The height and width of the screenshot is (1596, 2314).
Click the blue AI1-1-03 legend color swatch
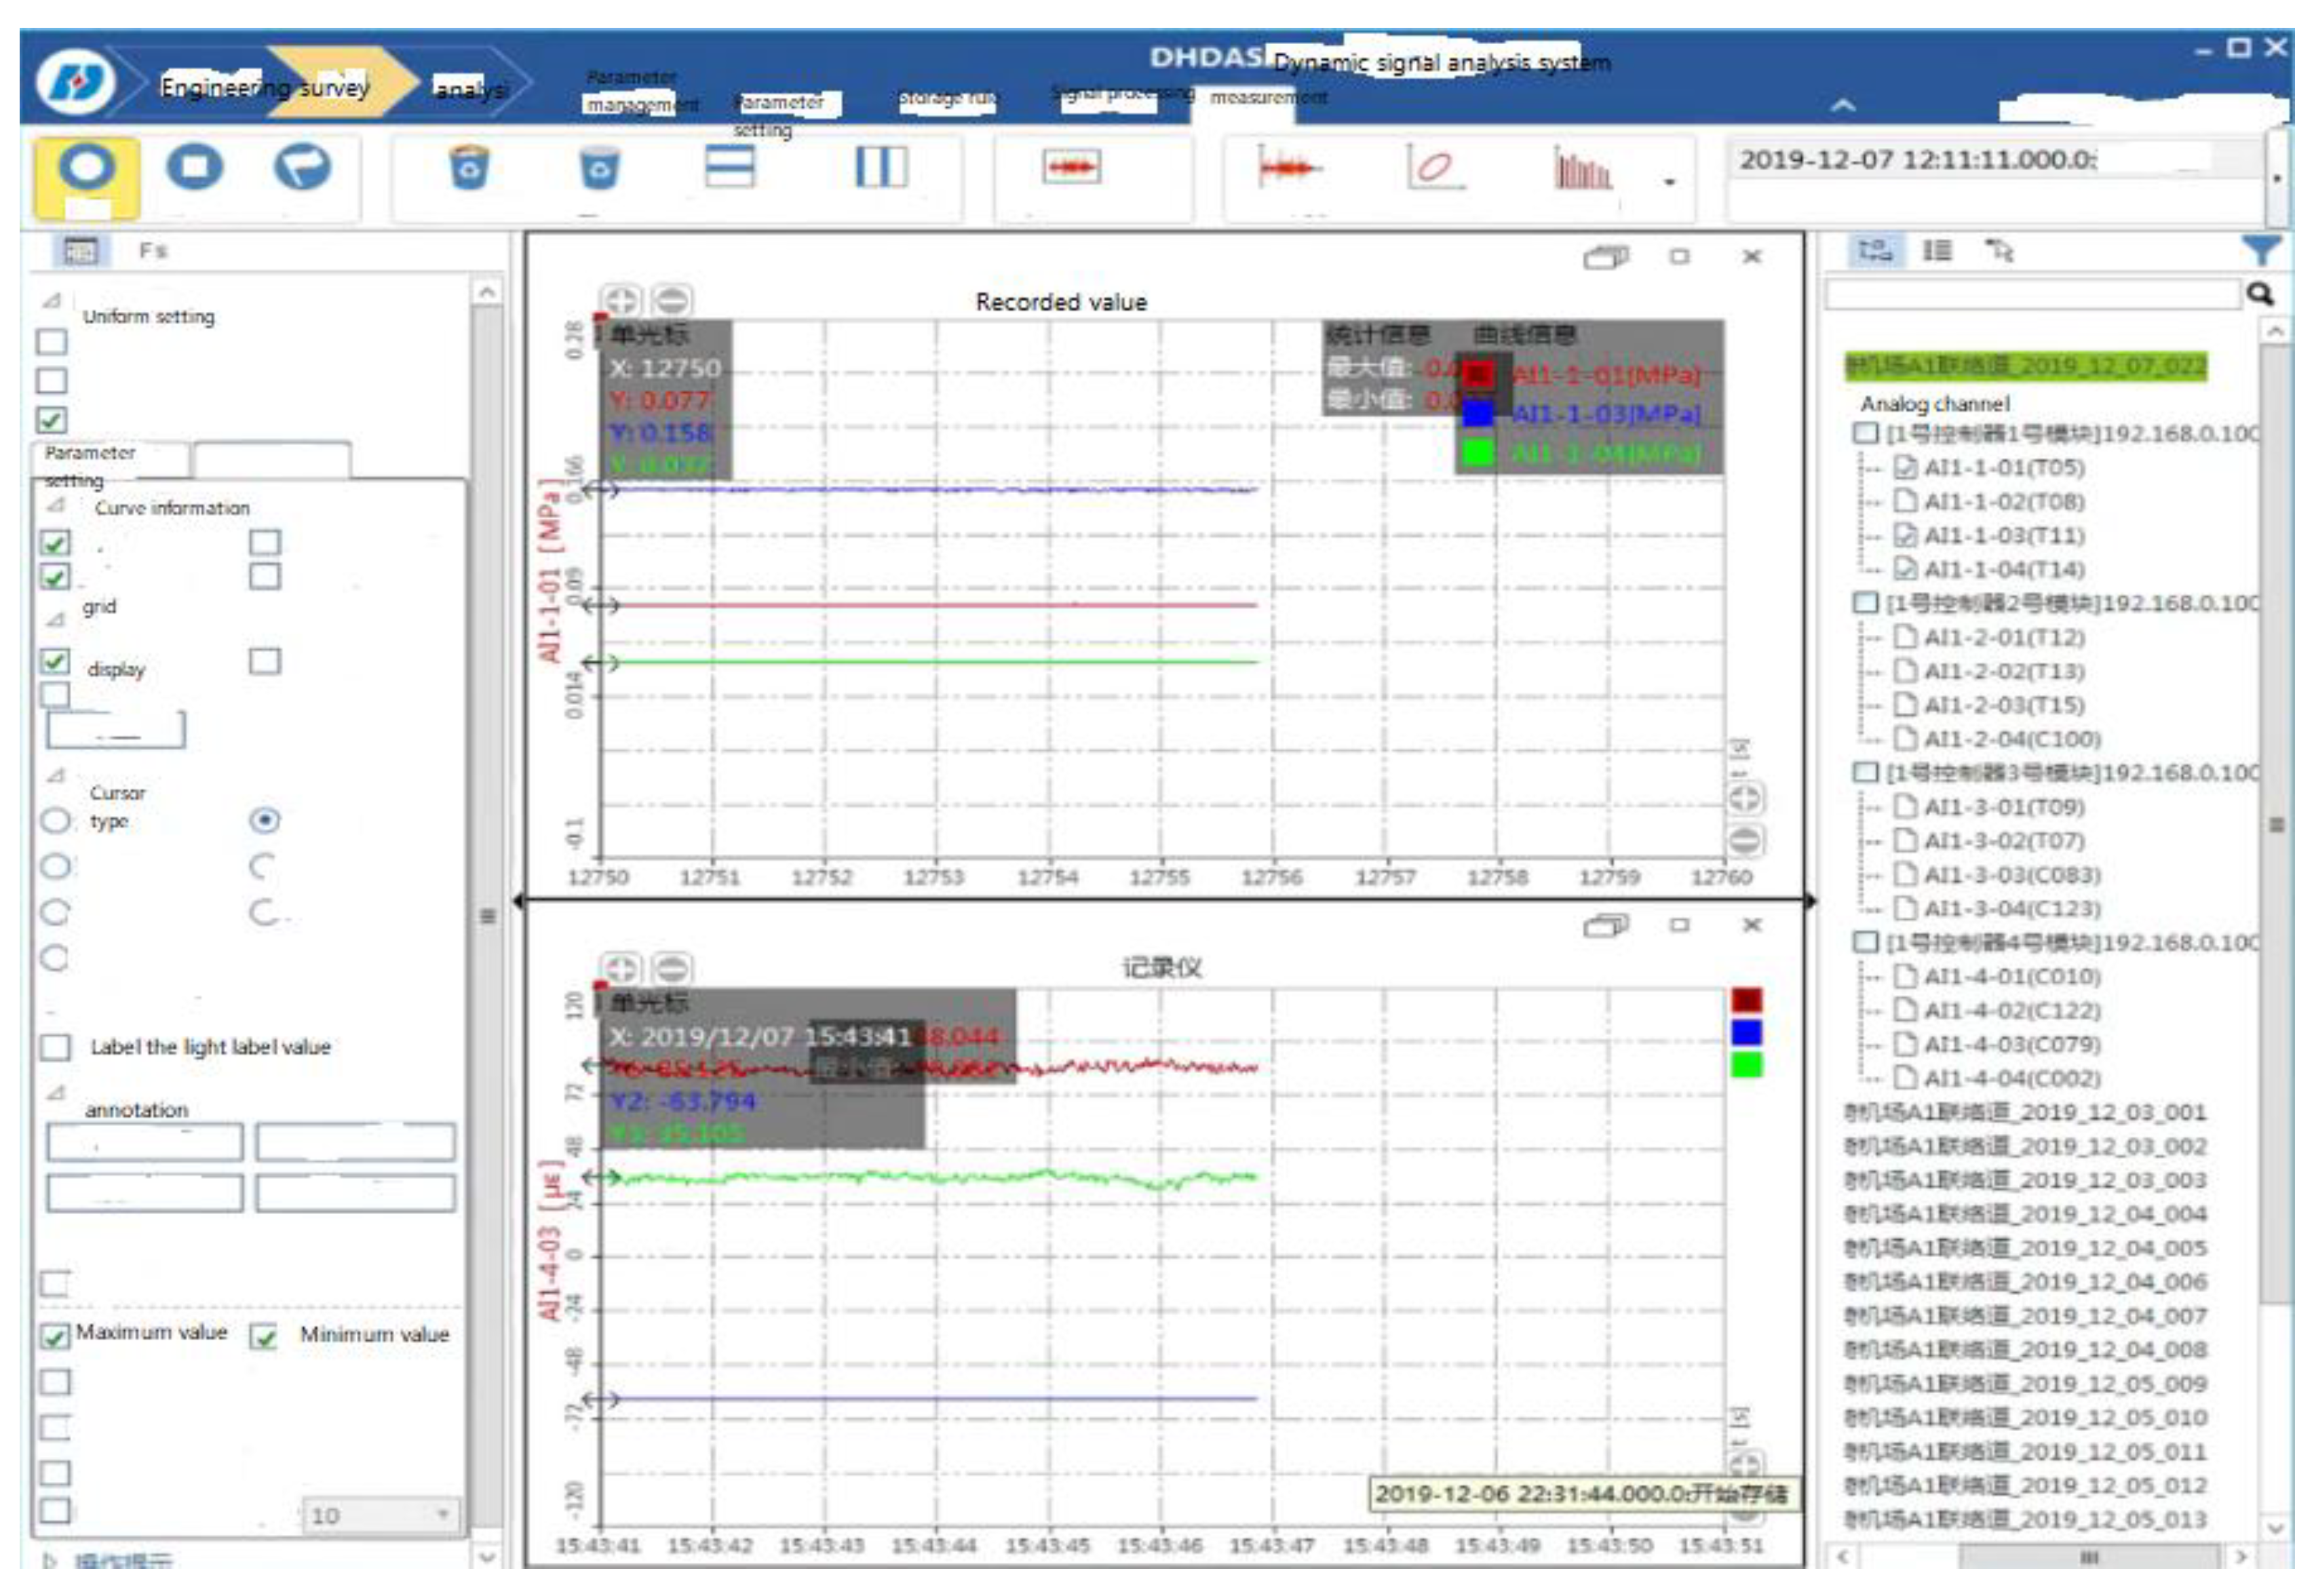pyautogui.click(x=1478, y=414)
